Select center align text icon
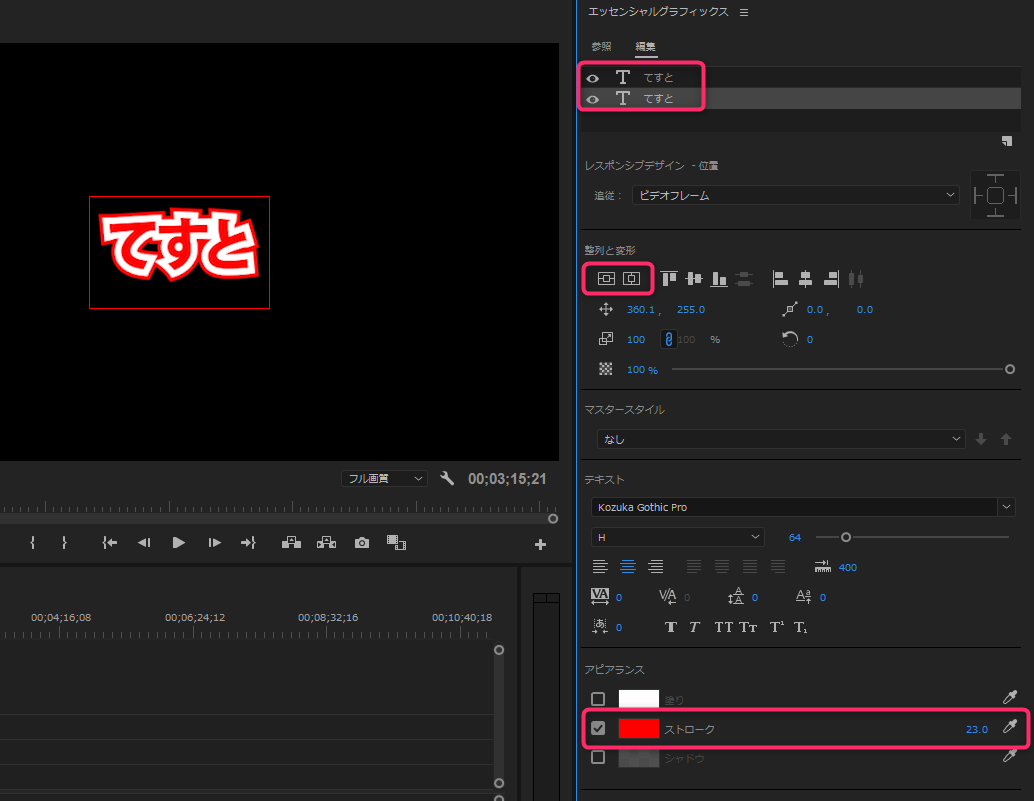 [x=628, y=567]
